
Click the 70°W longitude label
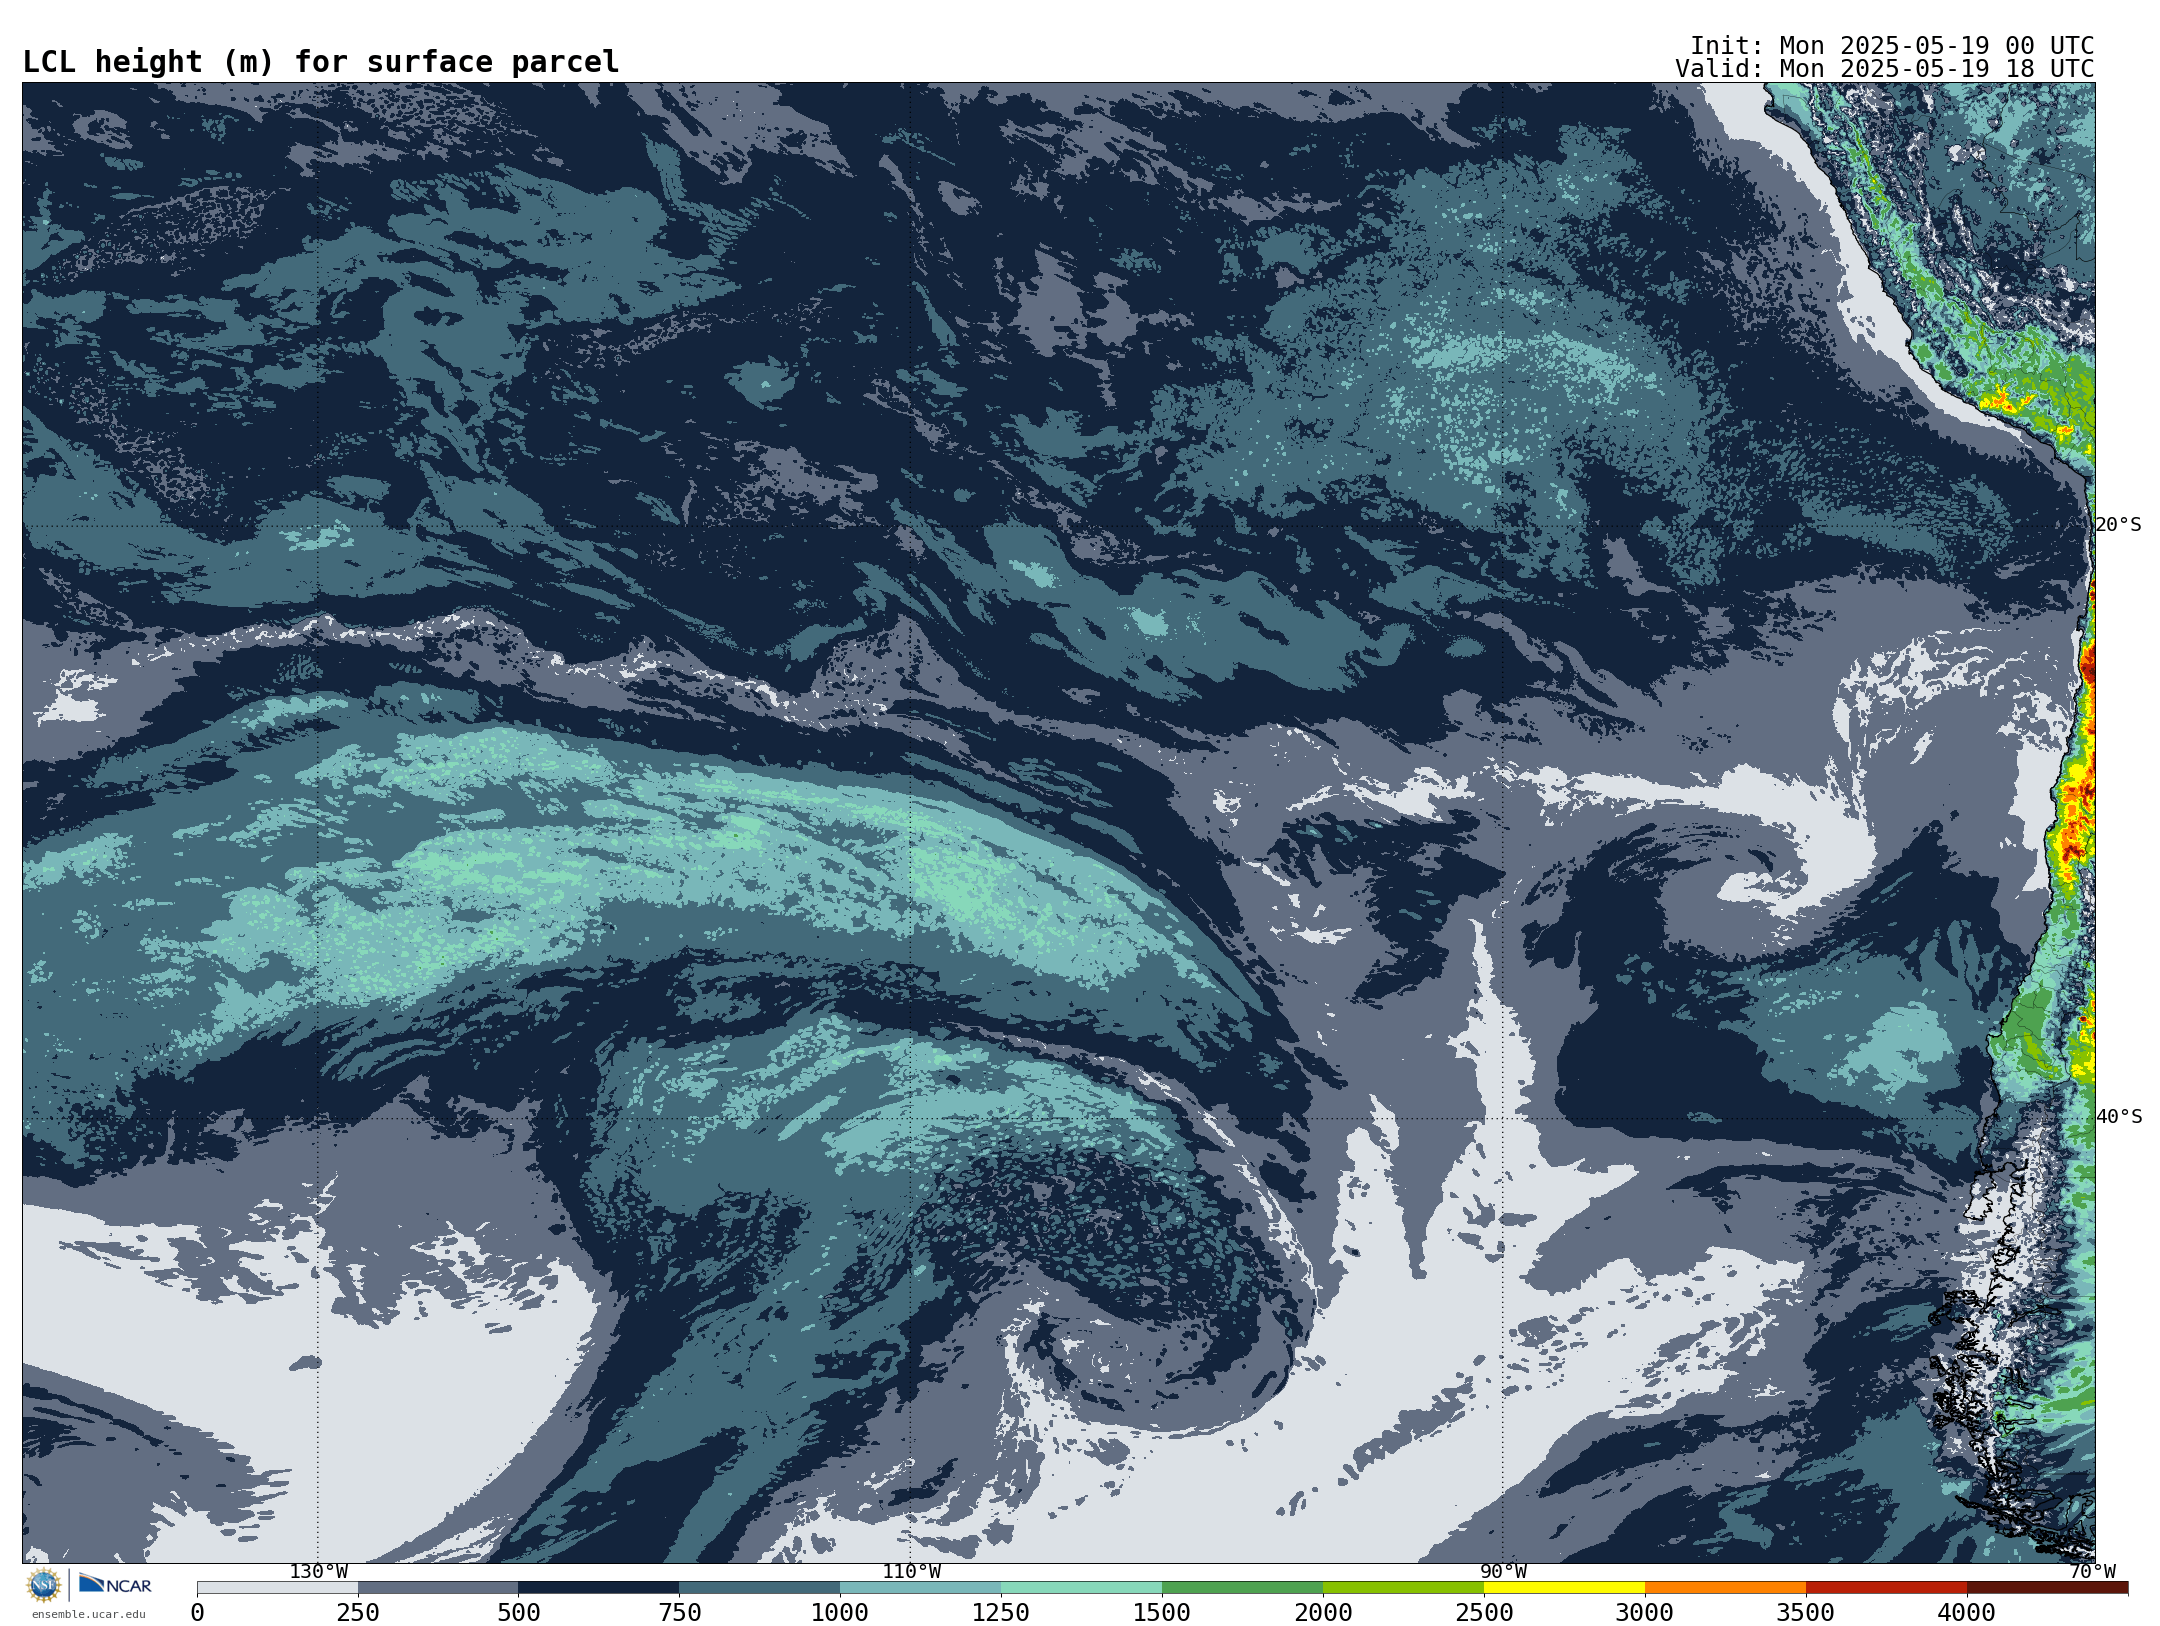pyautogui.click(x=2092, y=1572)
